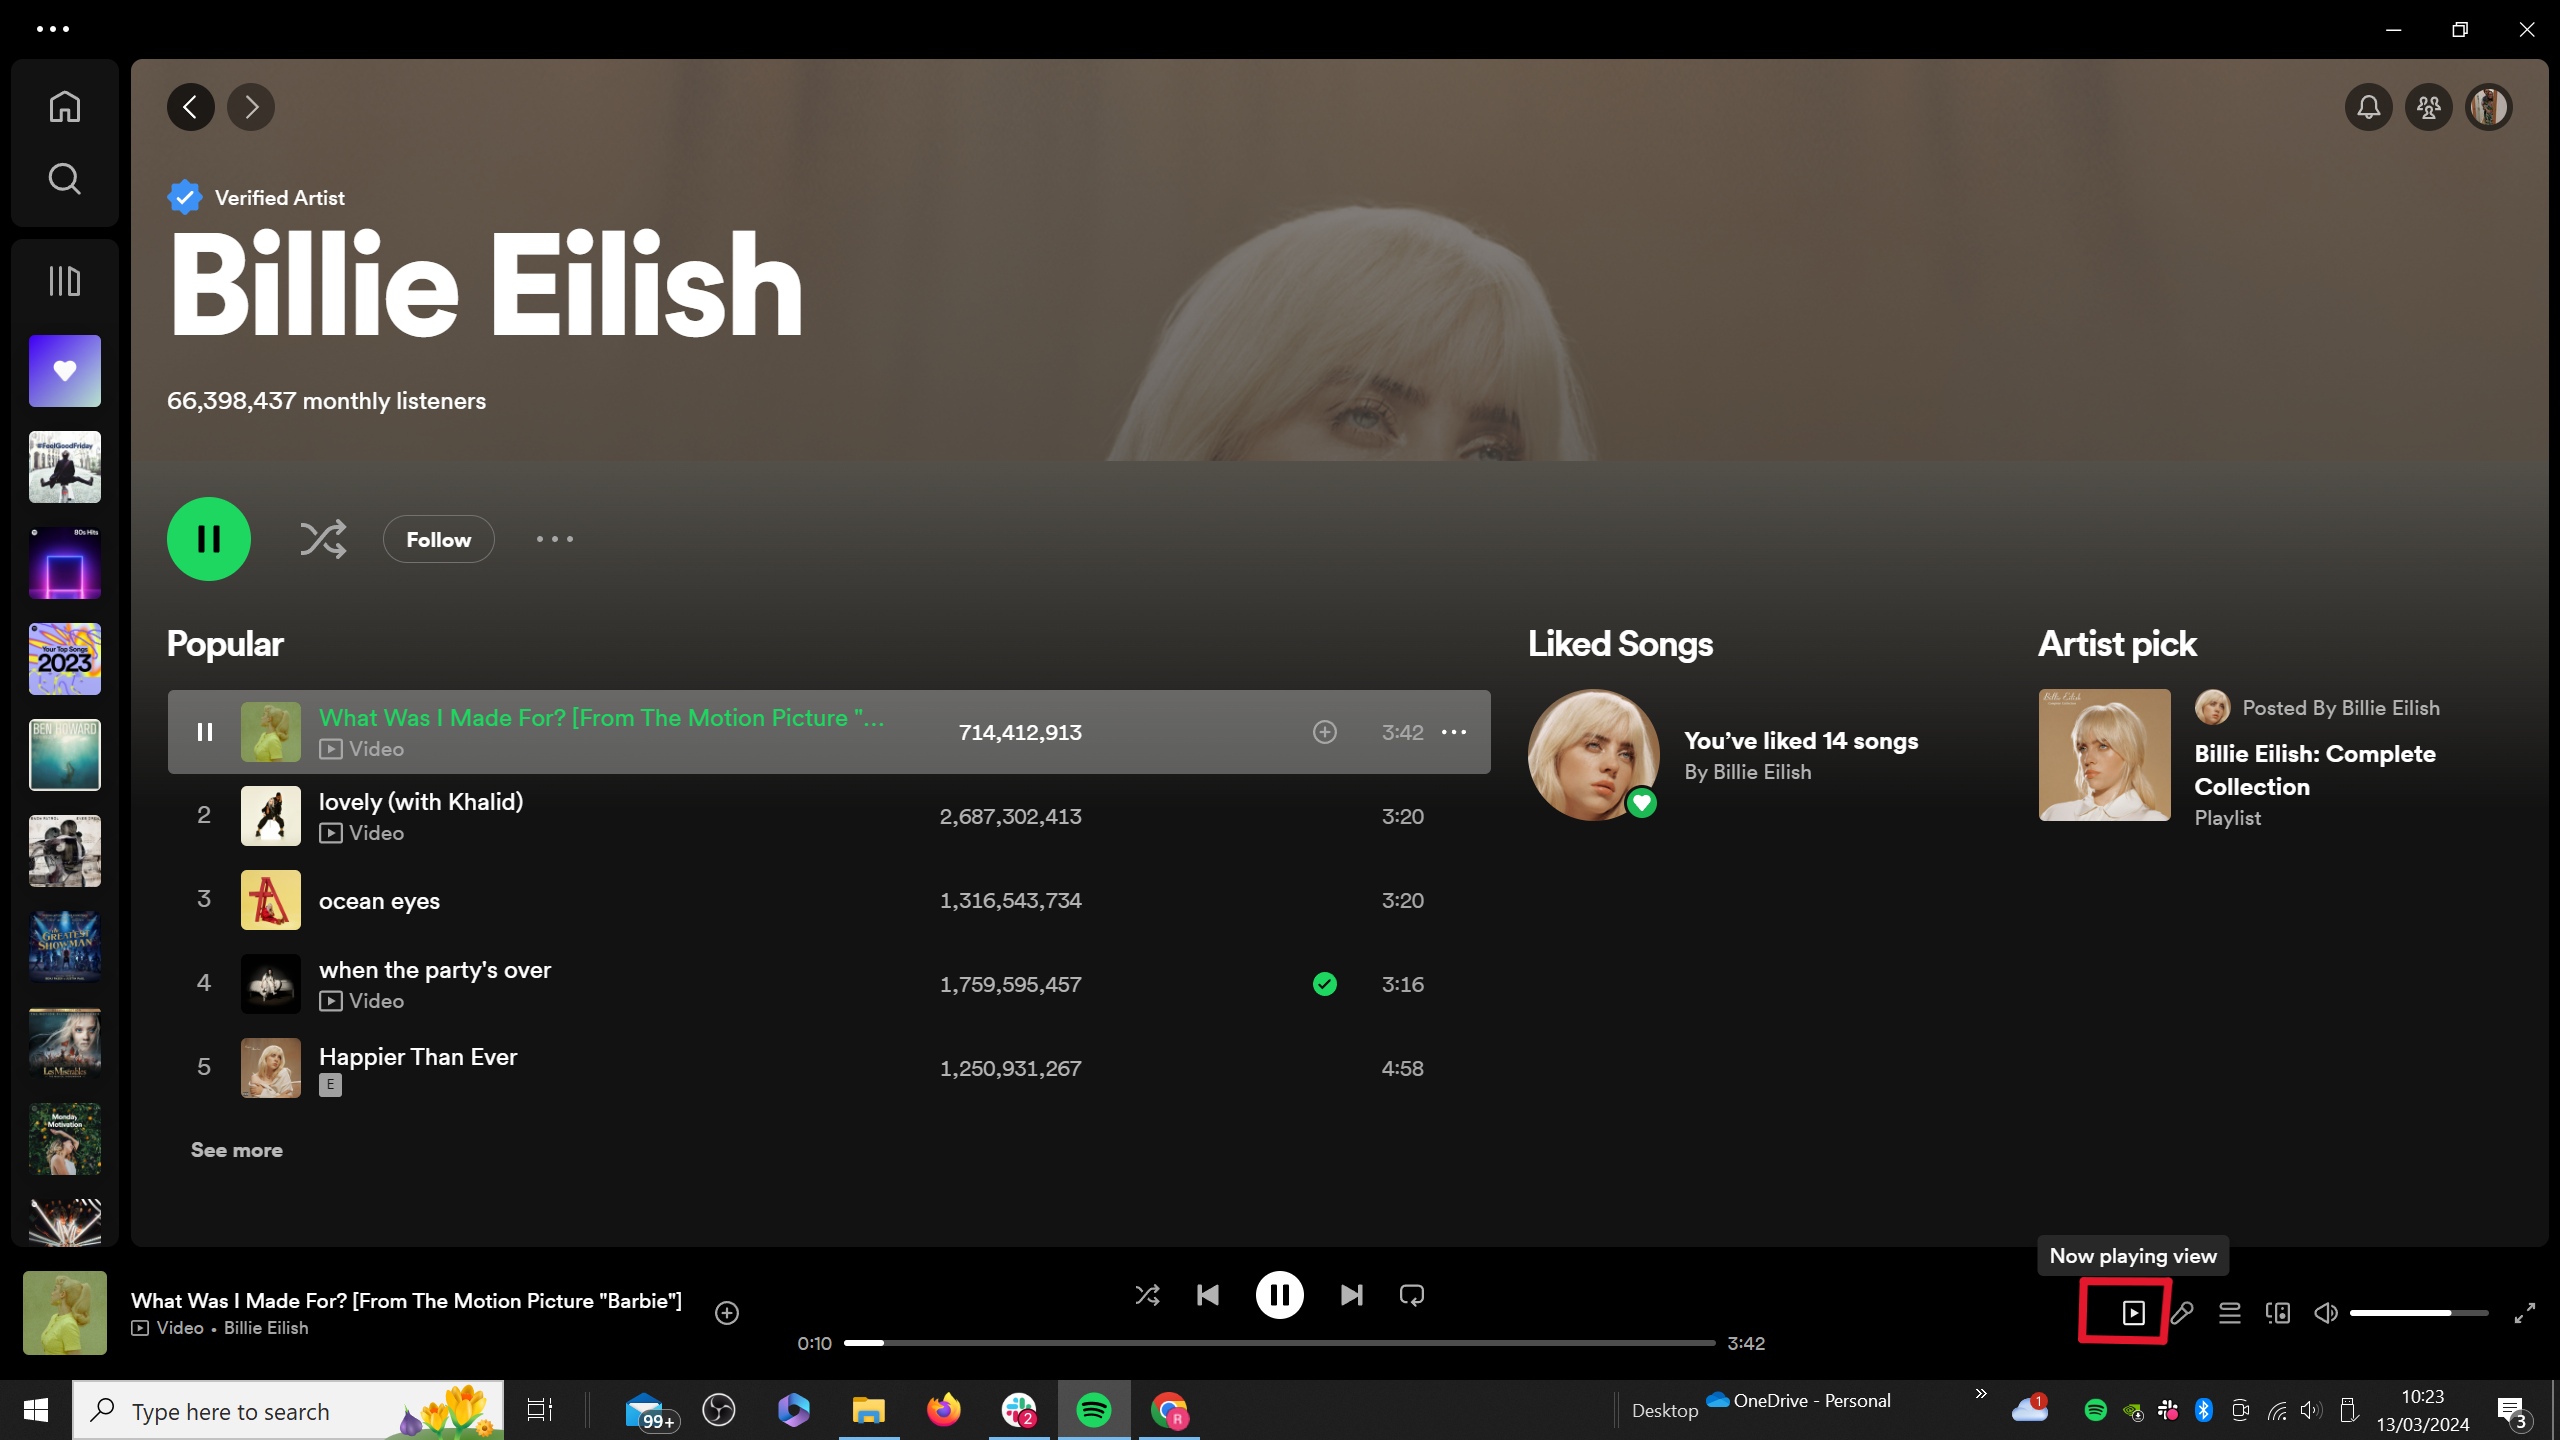Open now playing album art in player bar
The image size is (2560, 1440).
click(x=65, y=1313)
